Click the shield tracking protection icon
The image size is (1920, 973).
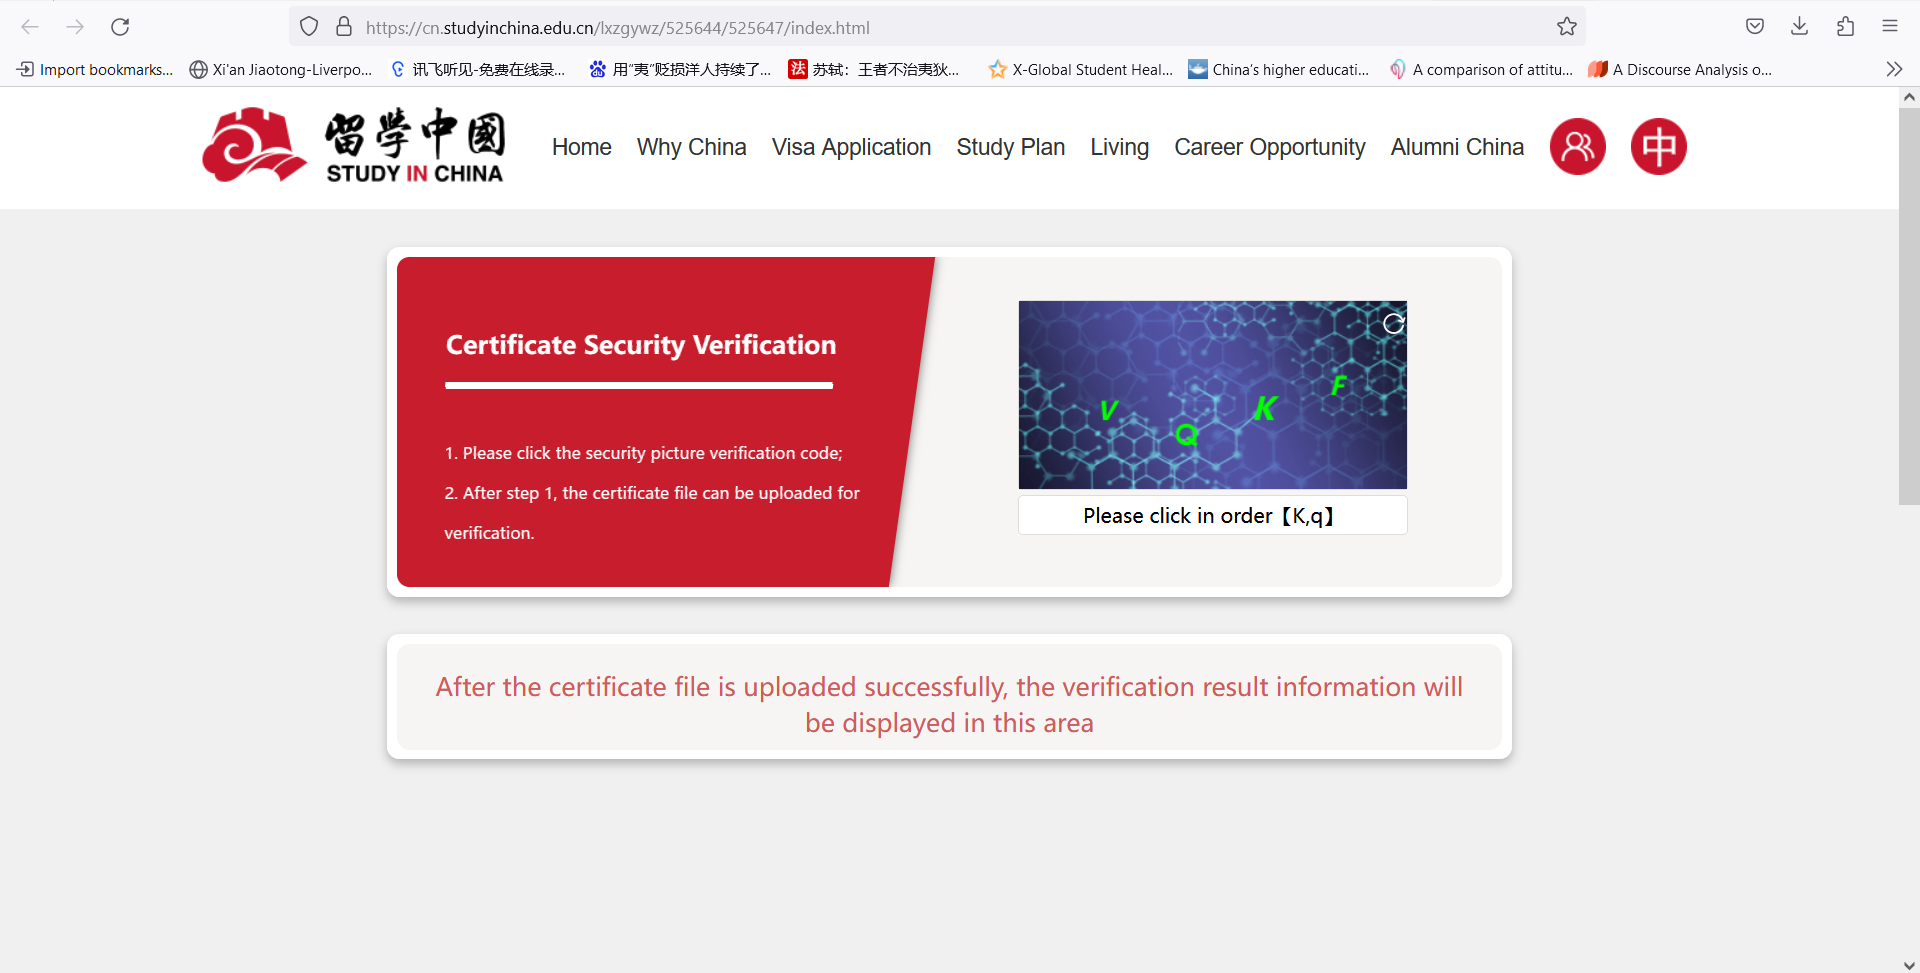(309, 27)
